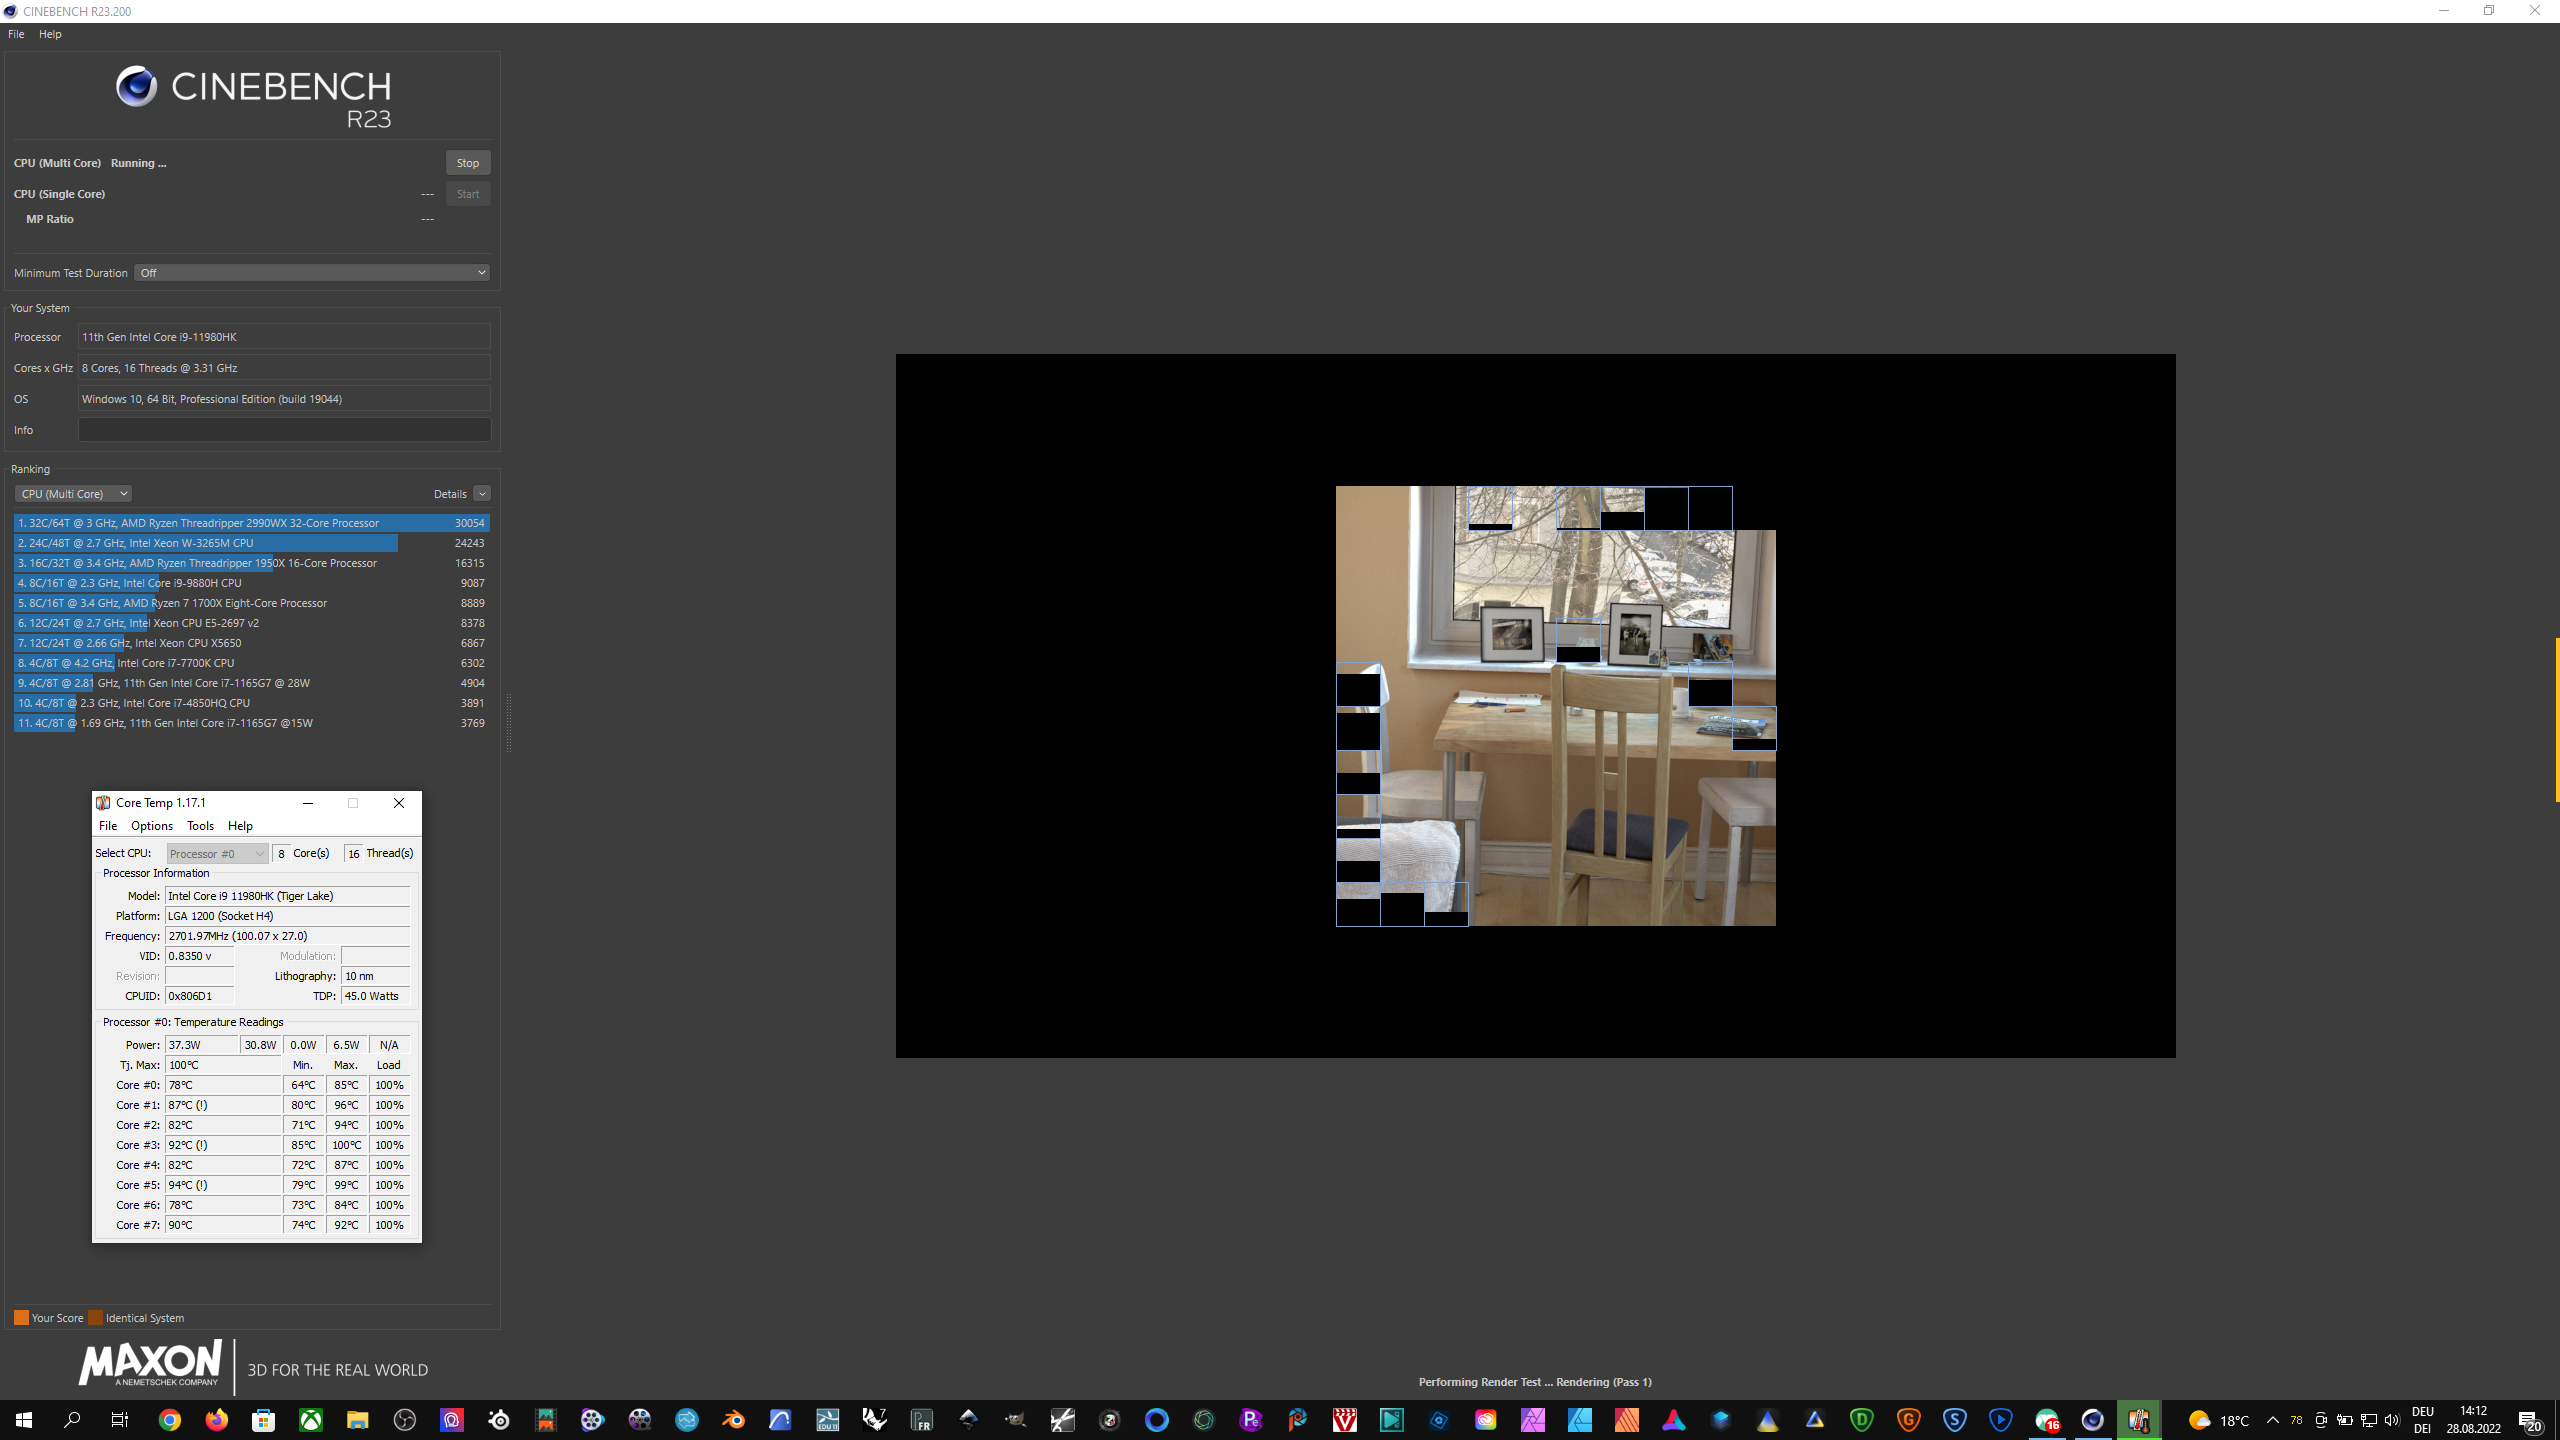Click the Core Temp taskbar icon
Viewport: 2560px width, 1440px height.
(2139, 1420)
